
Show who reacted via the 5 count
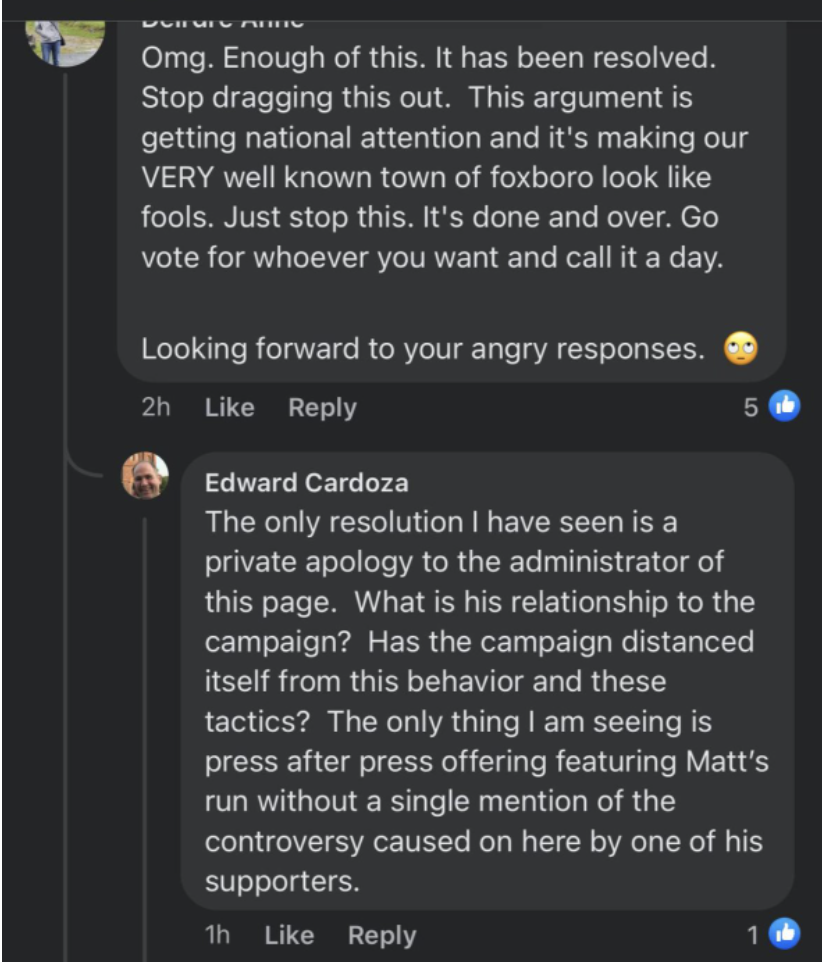point(751,407)
